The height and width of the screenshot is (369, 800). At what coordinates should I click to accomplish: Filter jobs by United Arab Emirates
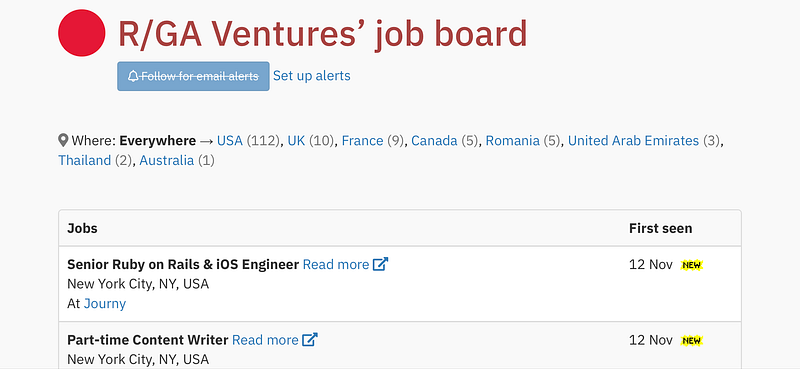(633, 141)
